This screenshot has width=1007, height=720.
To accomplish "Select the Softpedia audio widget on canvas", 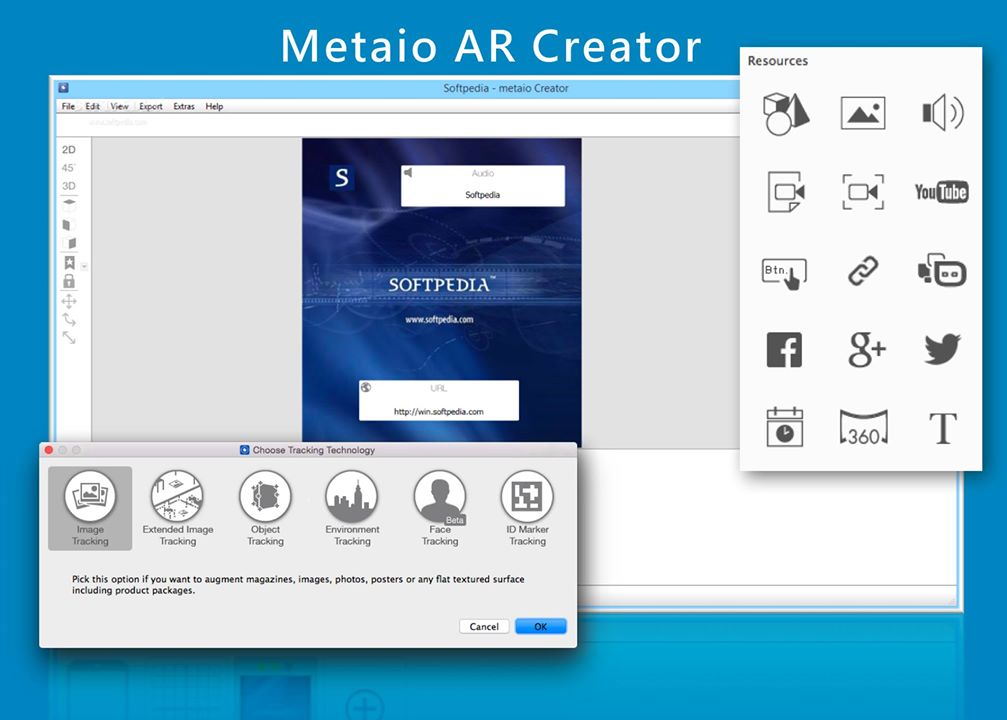I will (483, 186).
